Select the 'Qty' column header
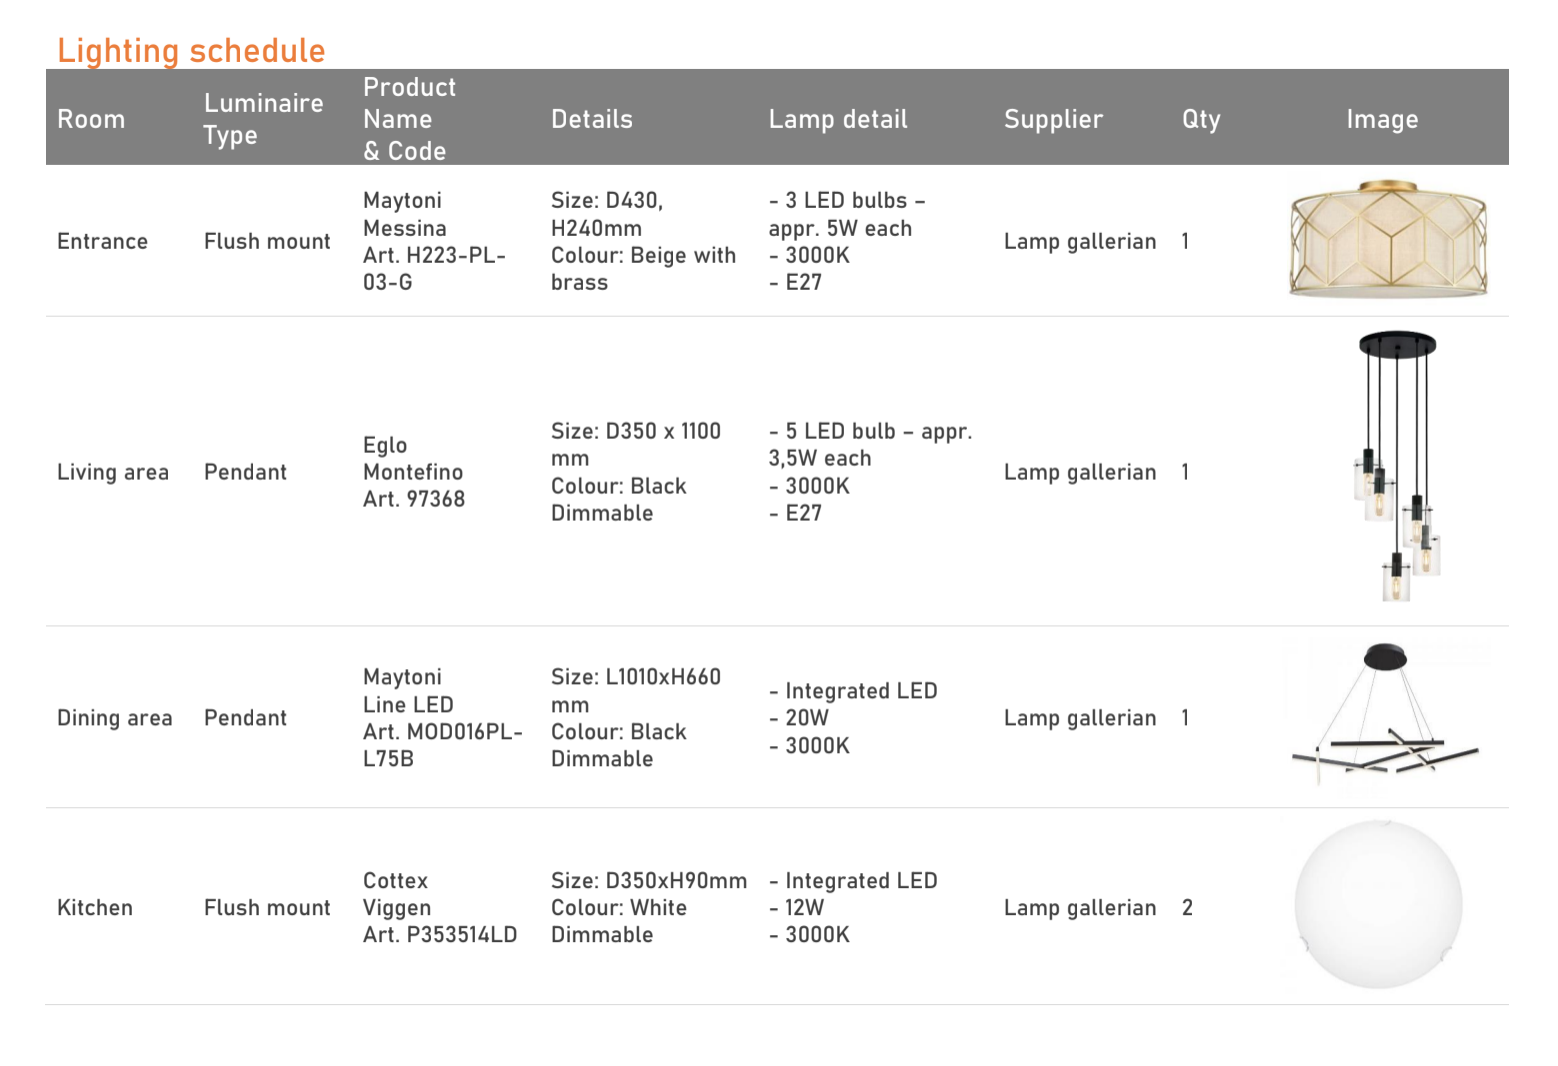The image size is (1558, 1066). (x=1201, y=119)
